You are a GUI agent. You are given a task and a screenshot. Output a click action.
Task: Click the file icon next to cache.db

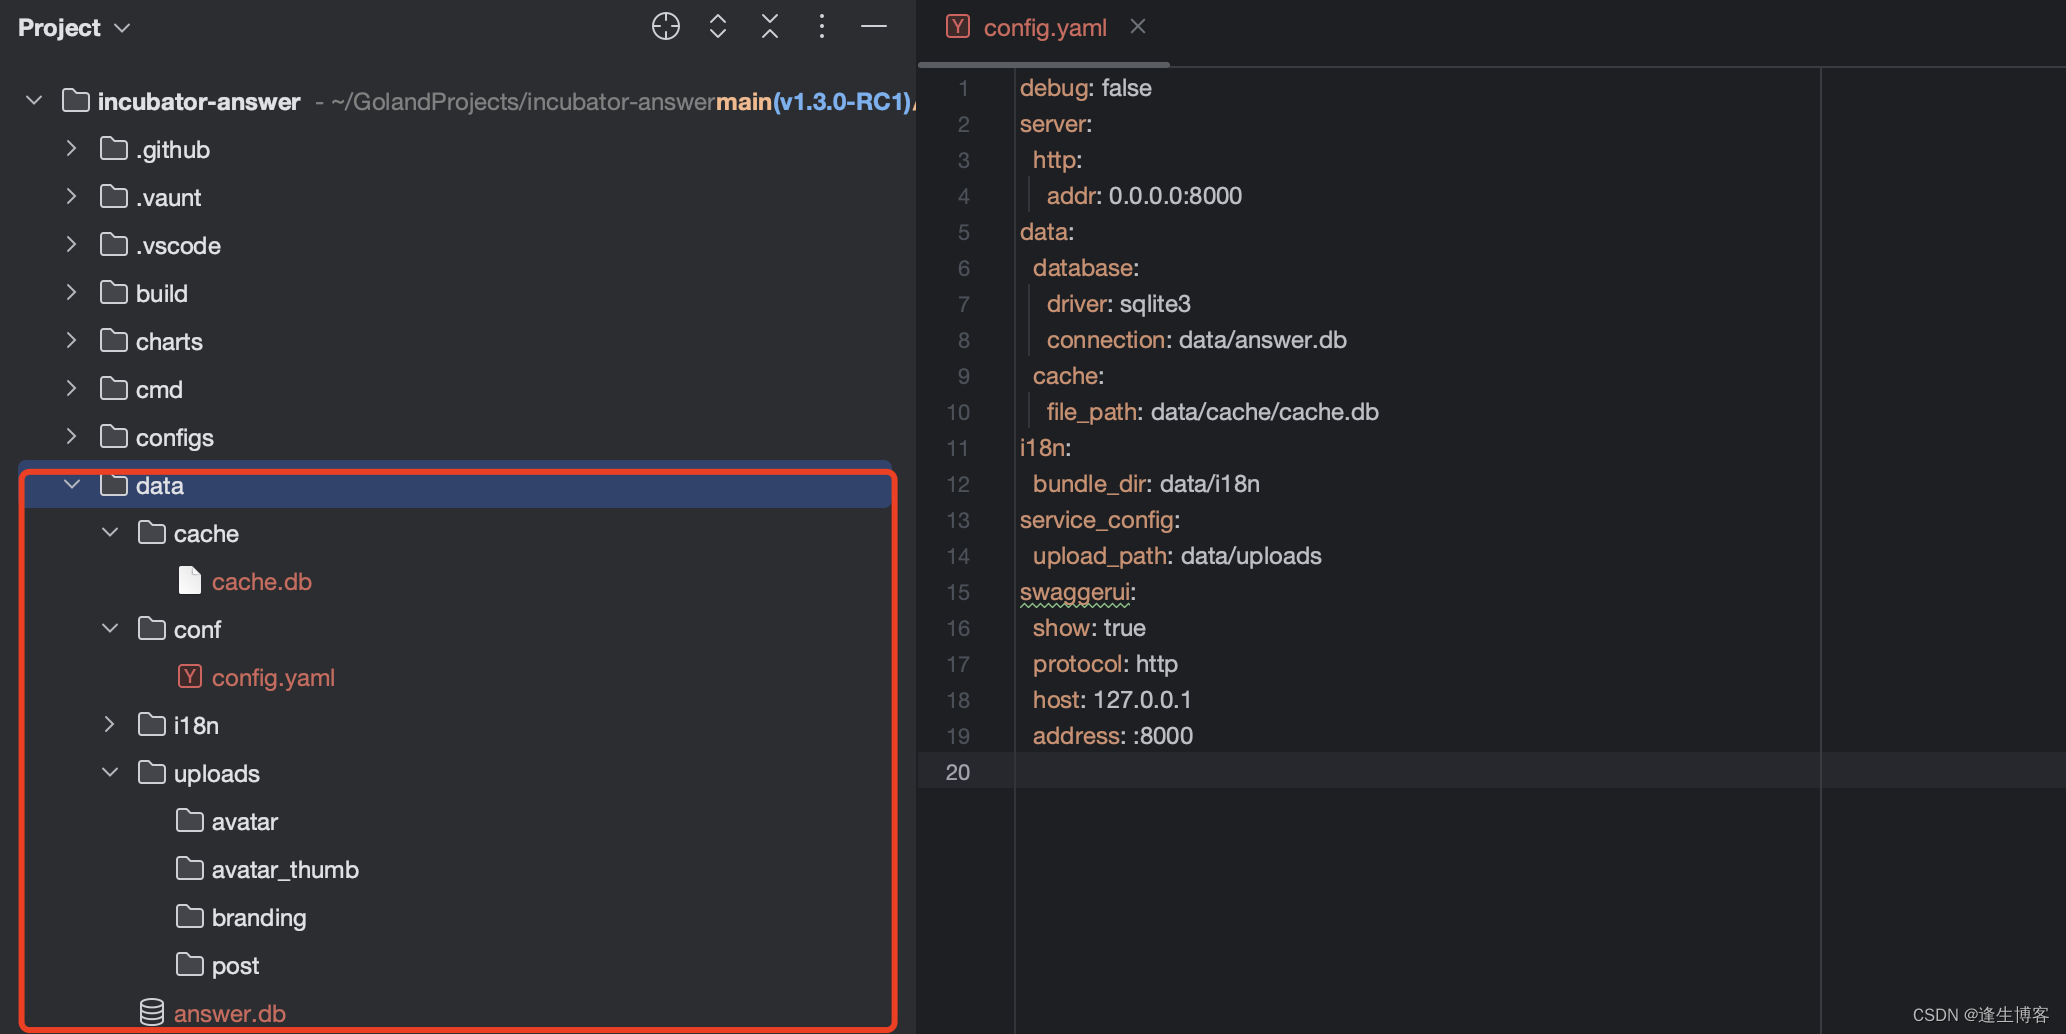click(x=189, y=580)
